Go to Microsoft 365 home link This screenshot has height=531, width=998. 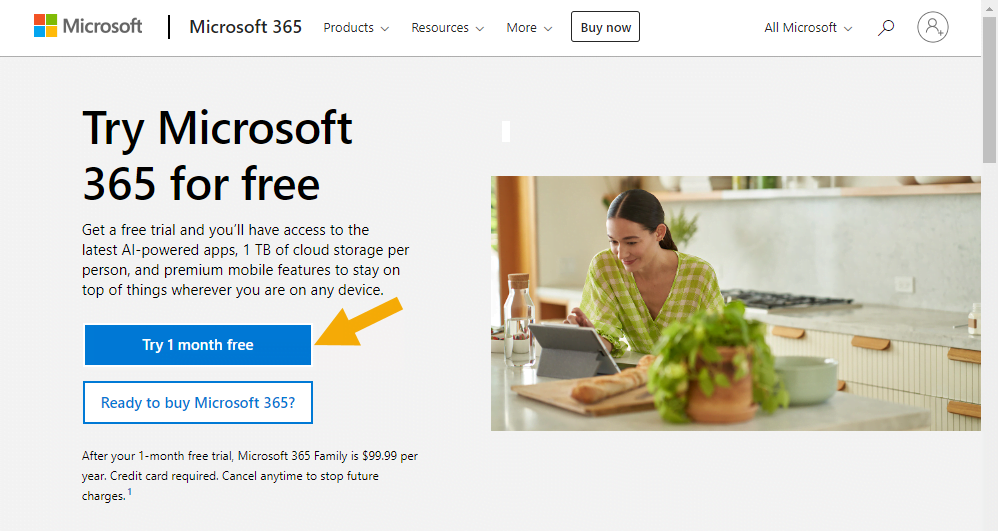click(x=246, y=27)
